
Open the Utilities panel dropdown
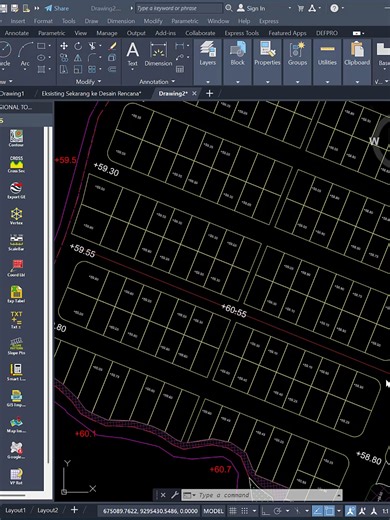[327, 82]
